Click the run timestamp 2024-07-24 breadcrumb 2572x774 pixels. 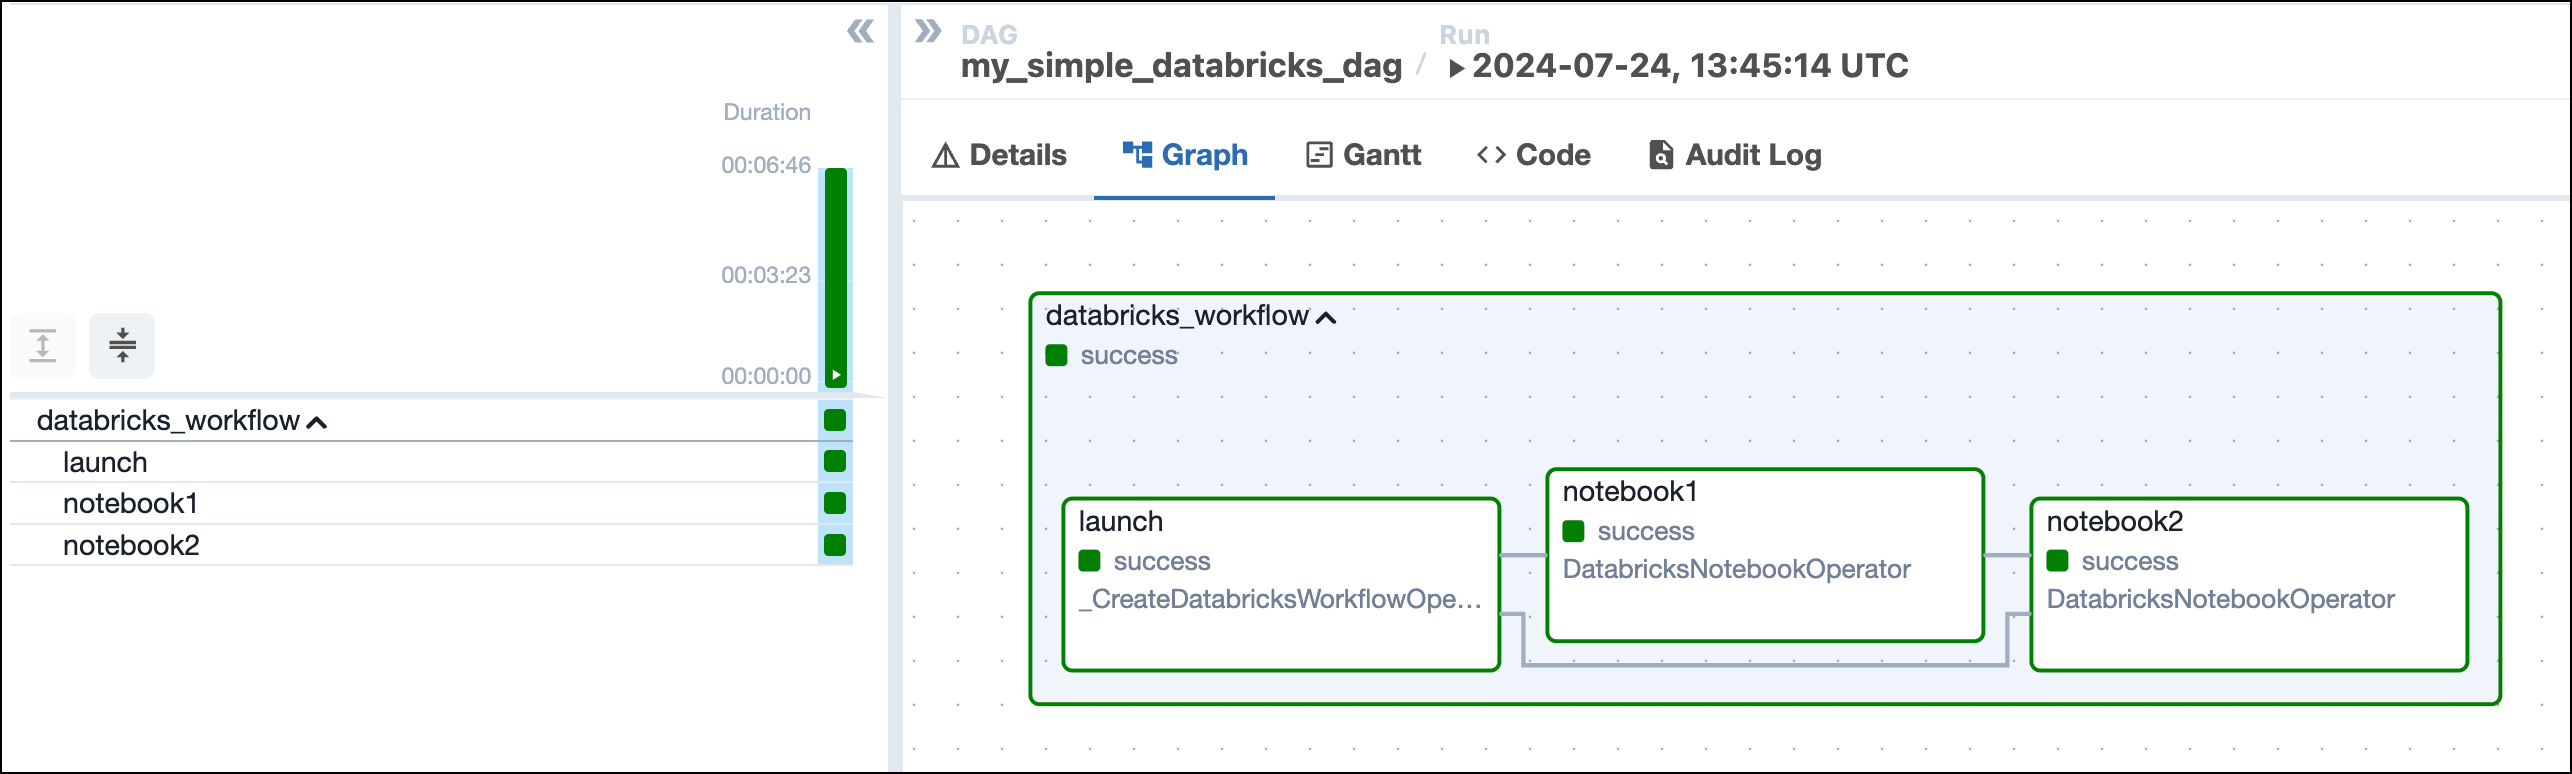click(x=1689, y=66)
